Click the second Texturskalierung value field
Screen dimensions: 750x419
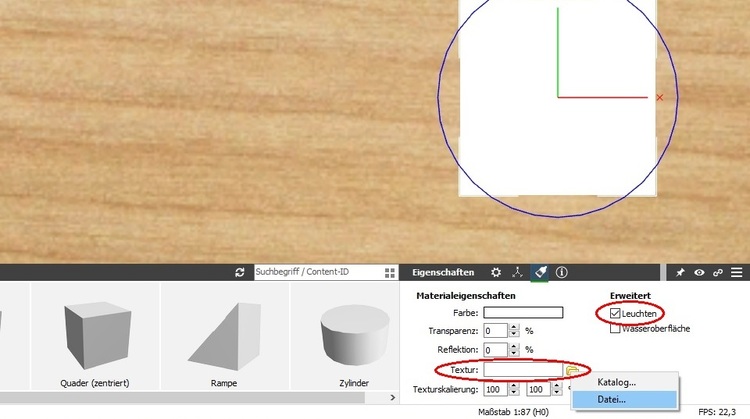click(538, 389)
